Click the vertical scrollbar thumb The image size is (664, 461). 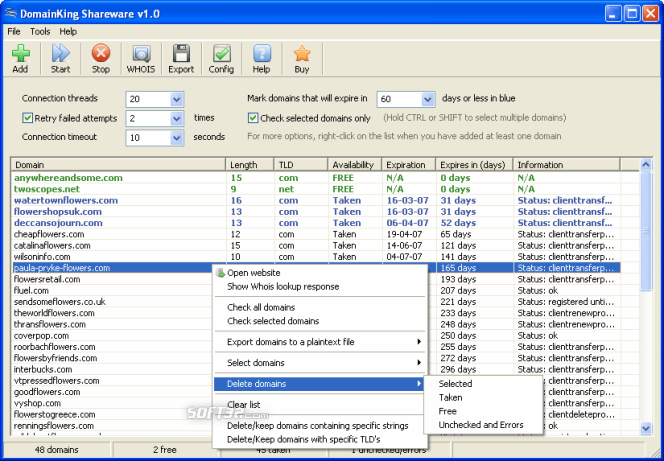click(x=646, y=231)
